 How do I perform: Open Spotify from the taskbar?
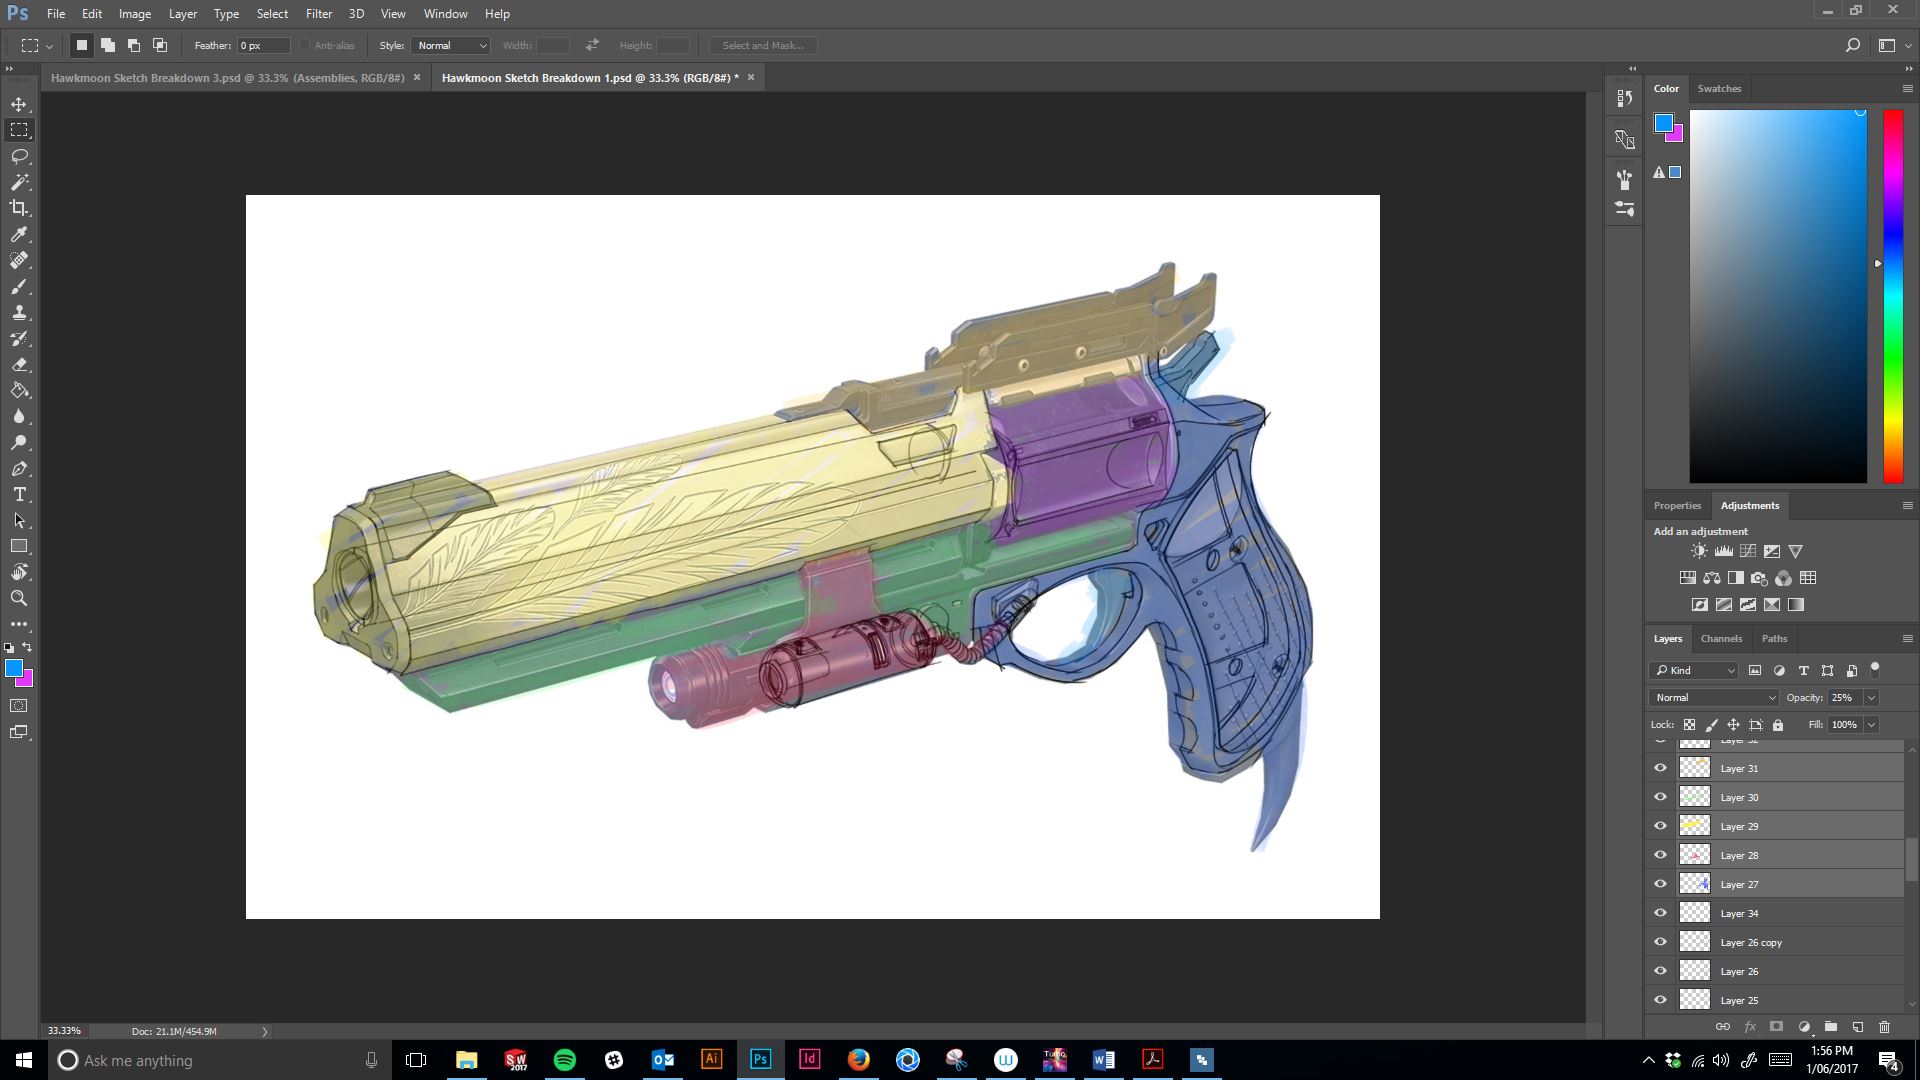(x=564, y=1060)
